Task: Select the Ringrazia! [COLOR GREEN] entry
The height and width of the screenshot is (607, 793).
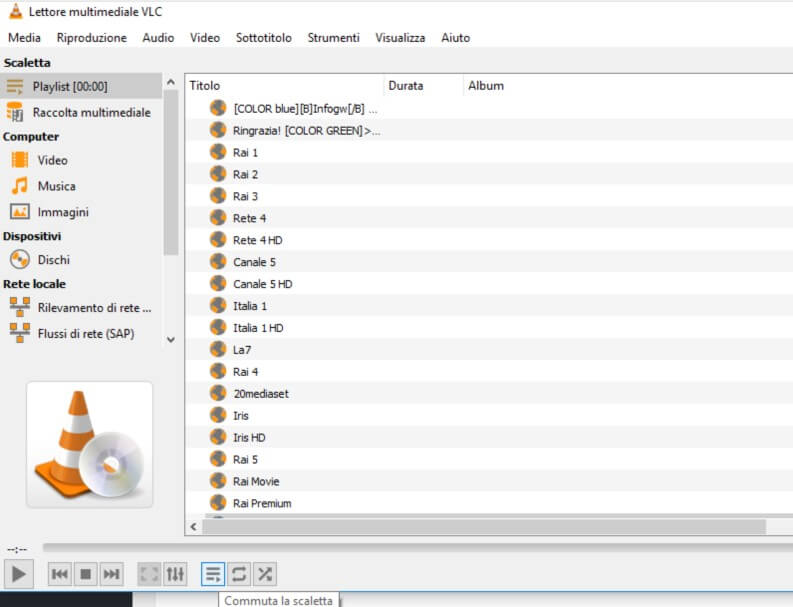Action: point(490,131)
